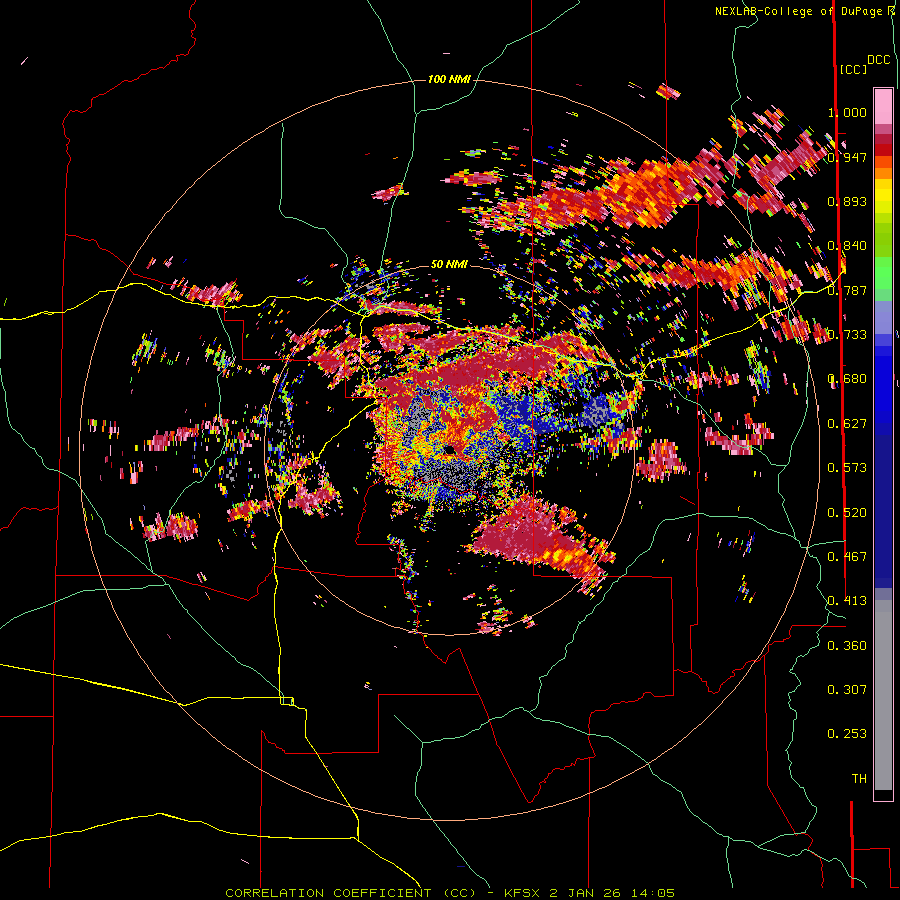
Task: Select the 0.307 scale value
Action: tap(847, 689)
